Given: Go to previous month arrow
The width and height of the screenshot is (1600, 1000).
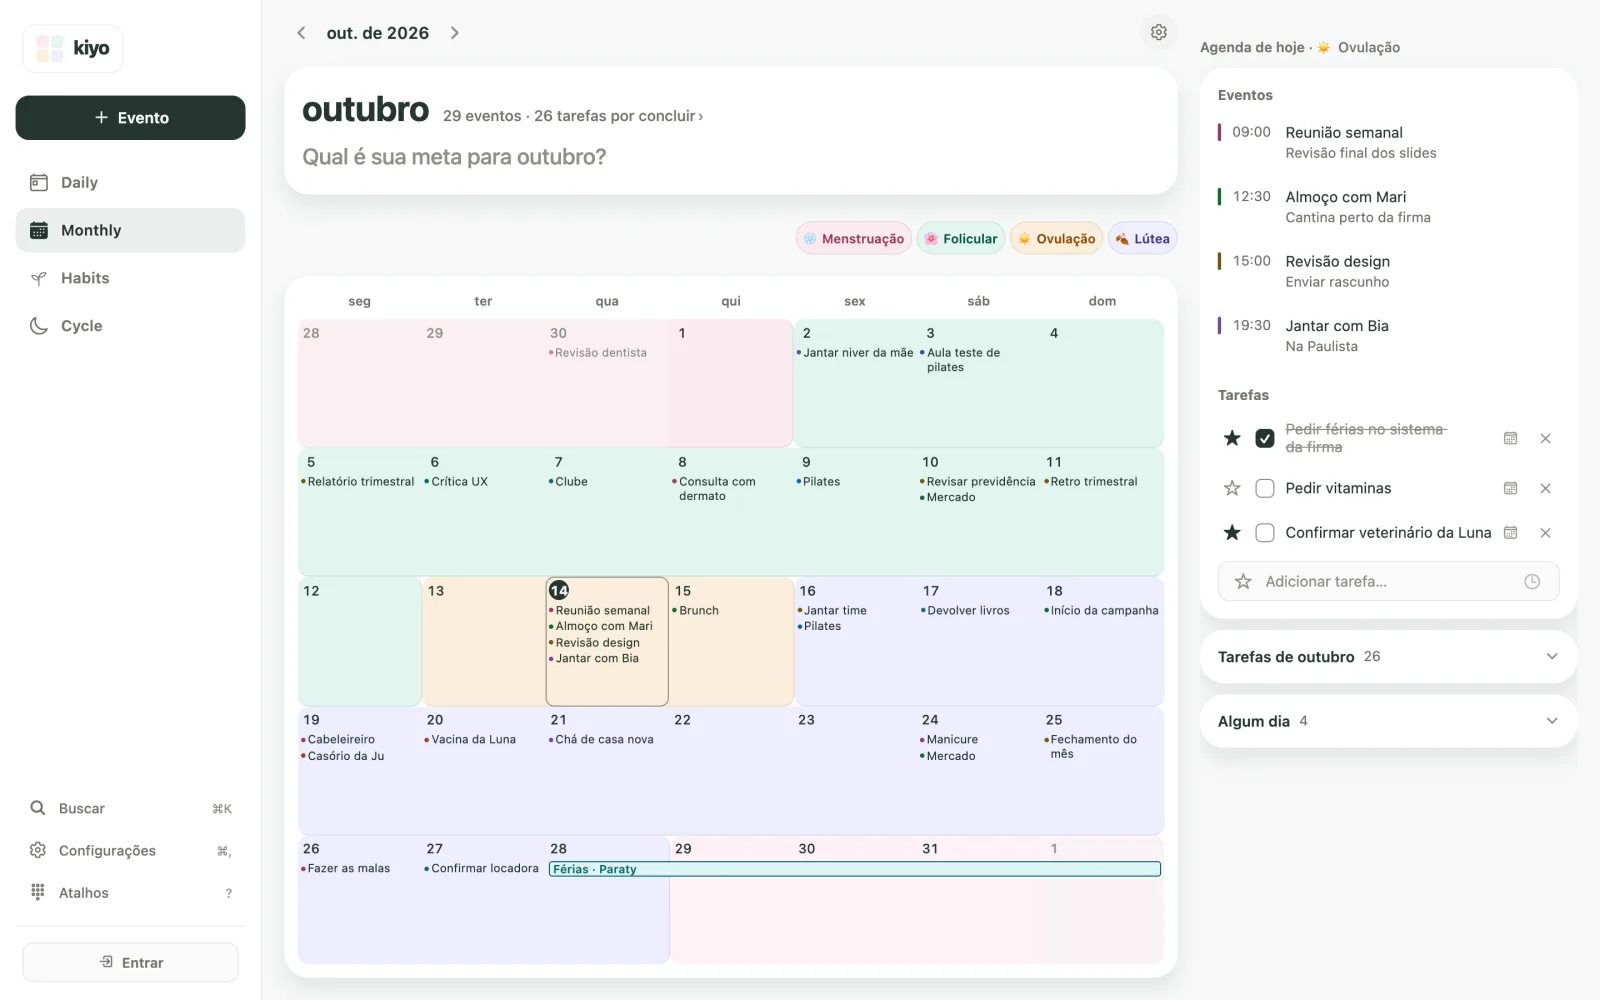Looking at the screenshot, I should [x=301, y=33].
